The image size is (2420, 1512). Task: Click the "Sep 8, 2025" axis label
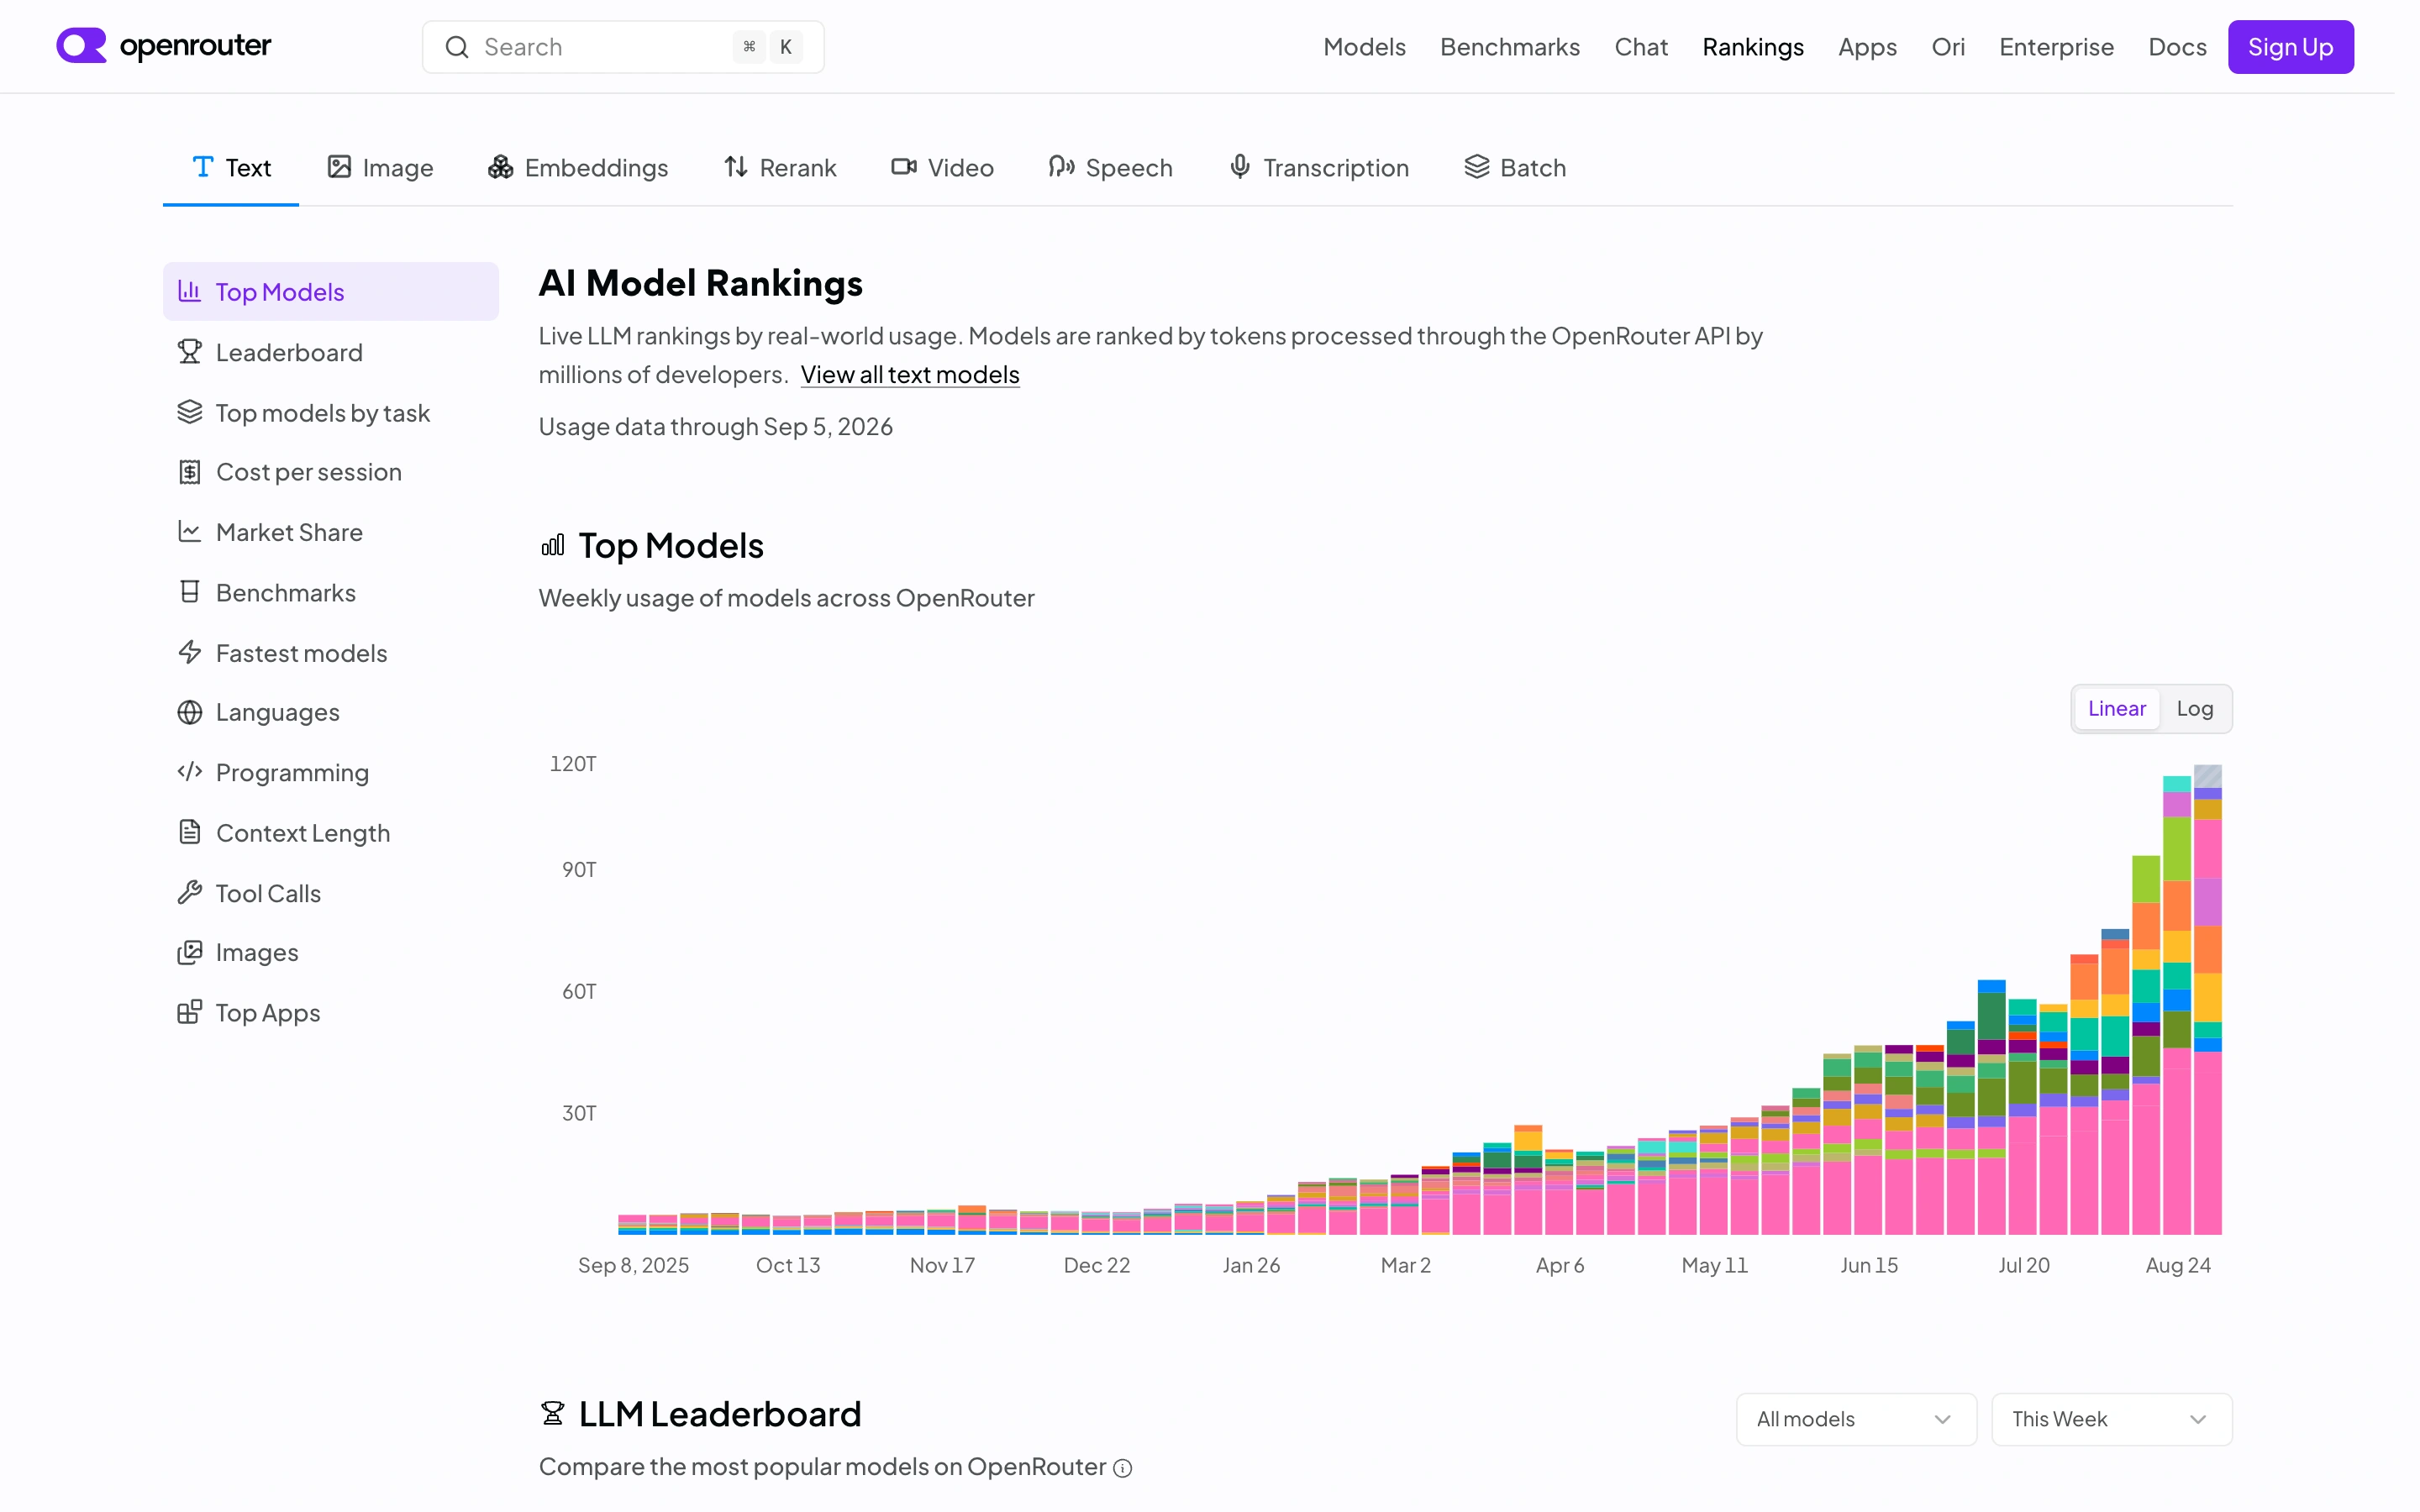pos(634,1265)
